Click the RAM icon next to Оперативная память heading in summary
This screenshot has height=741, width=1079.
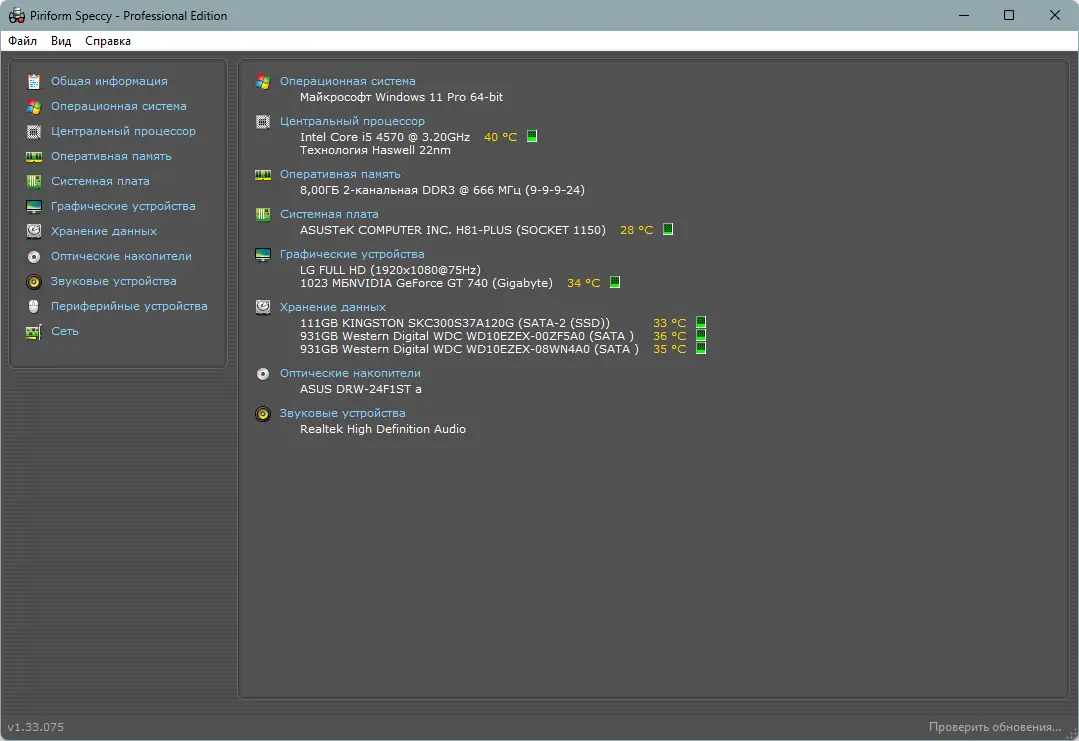pyautogui.click(x=263, y=175)
